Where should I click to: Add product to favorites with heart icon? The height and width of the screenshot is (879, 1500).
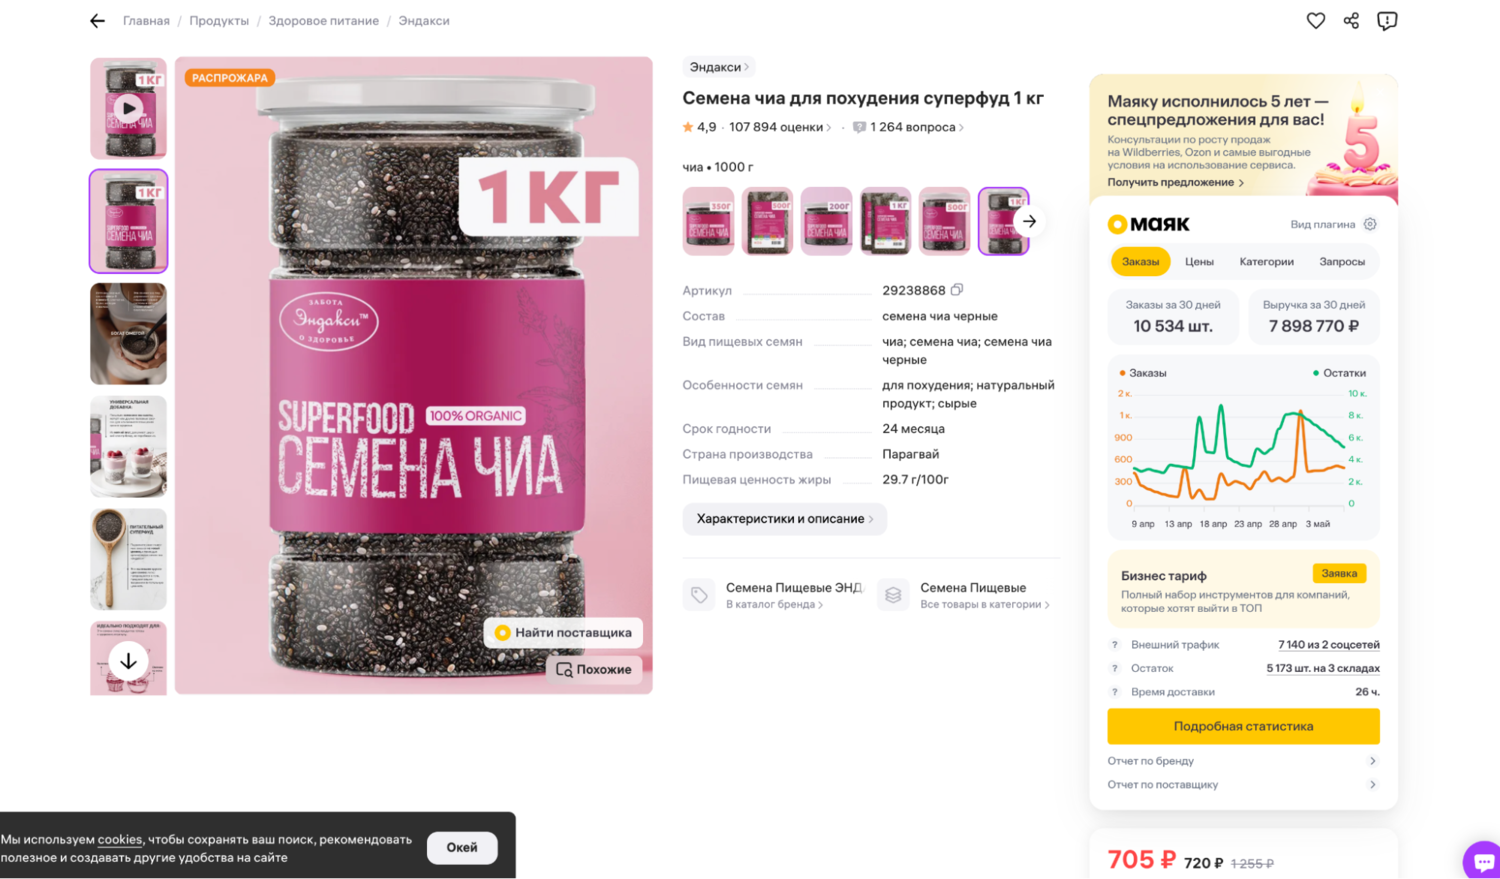coord(1316,21)
